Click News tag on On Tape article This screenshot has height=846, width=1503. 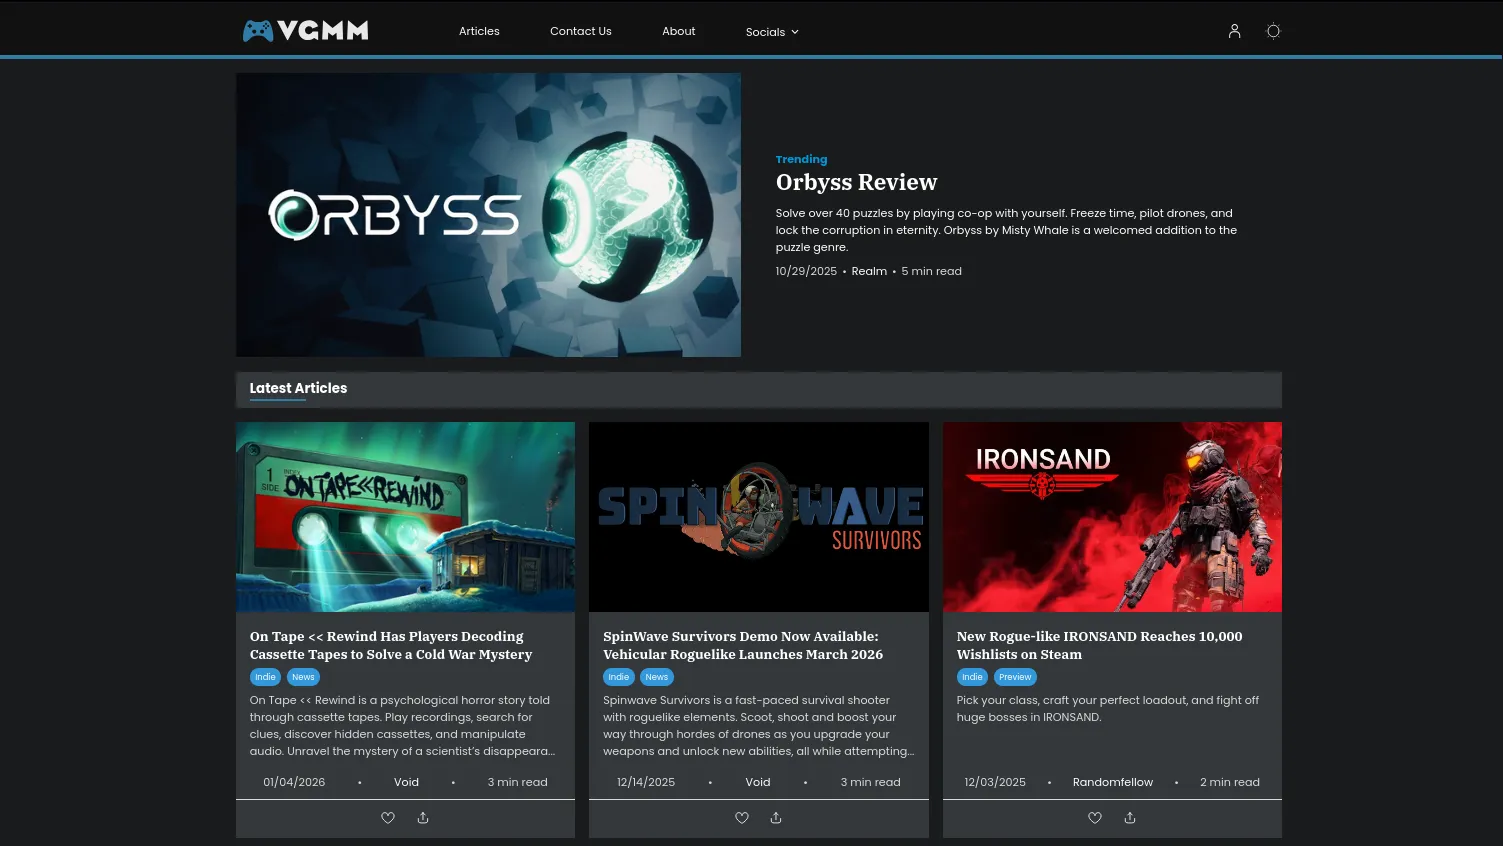point(303,677)
